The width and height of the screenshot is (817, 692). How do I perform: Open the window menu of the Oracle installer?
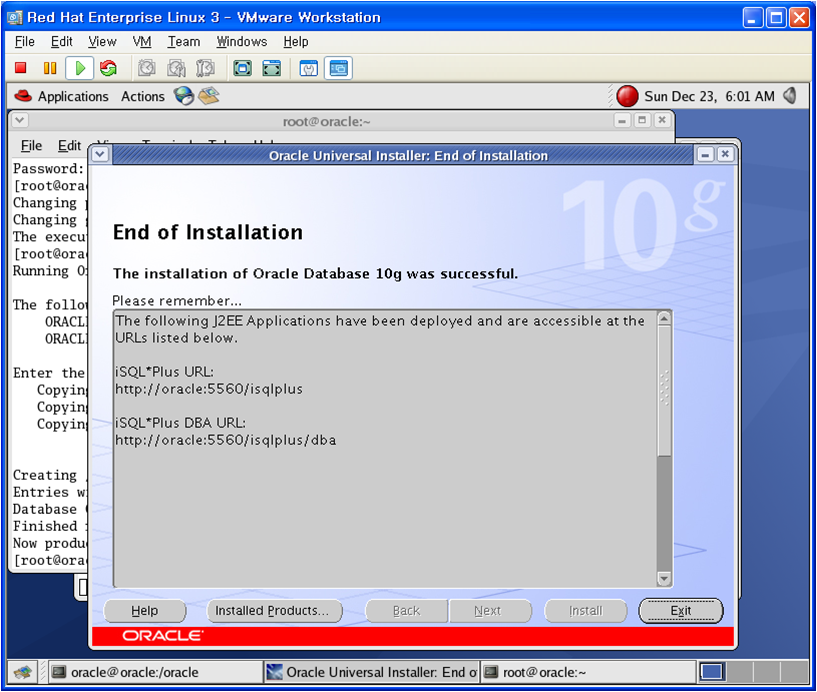[100, 155]
